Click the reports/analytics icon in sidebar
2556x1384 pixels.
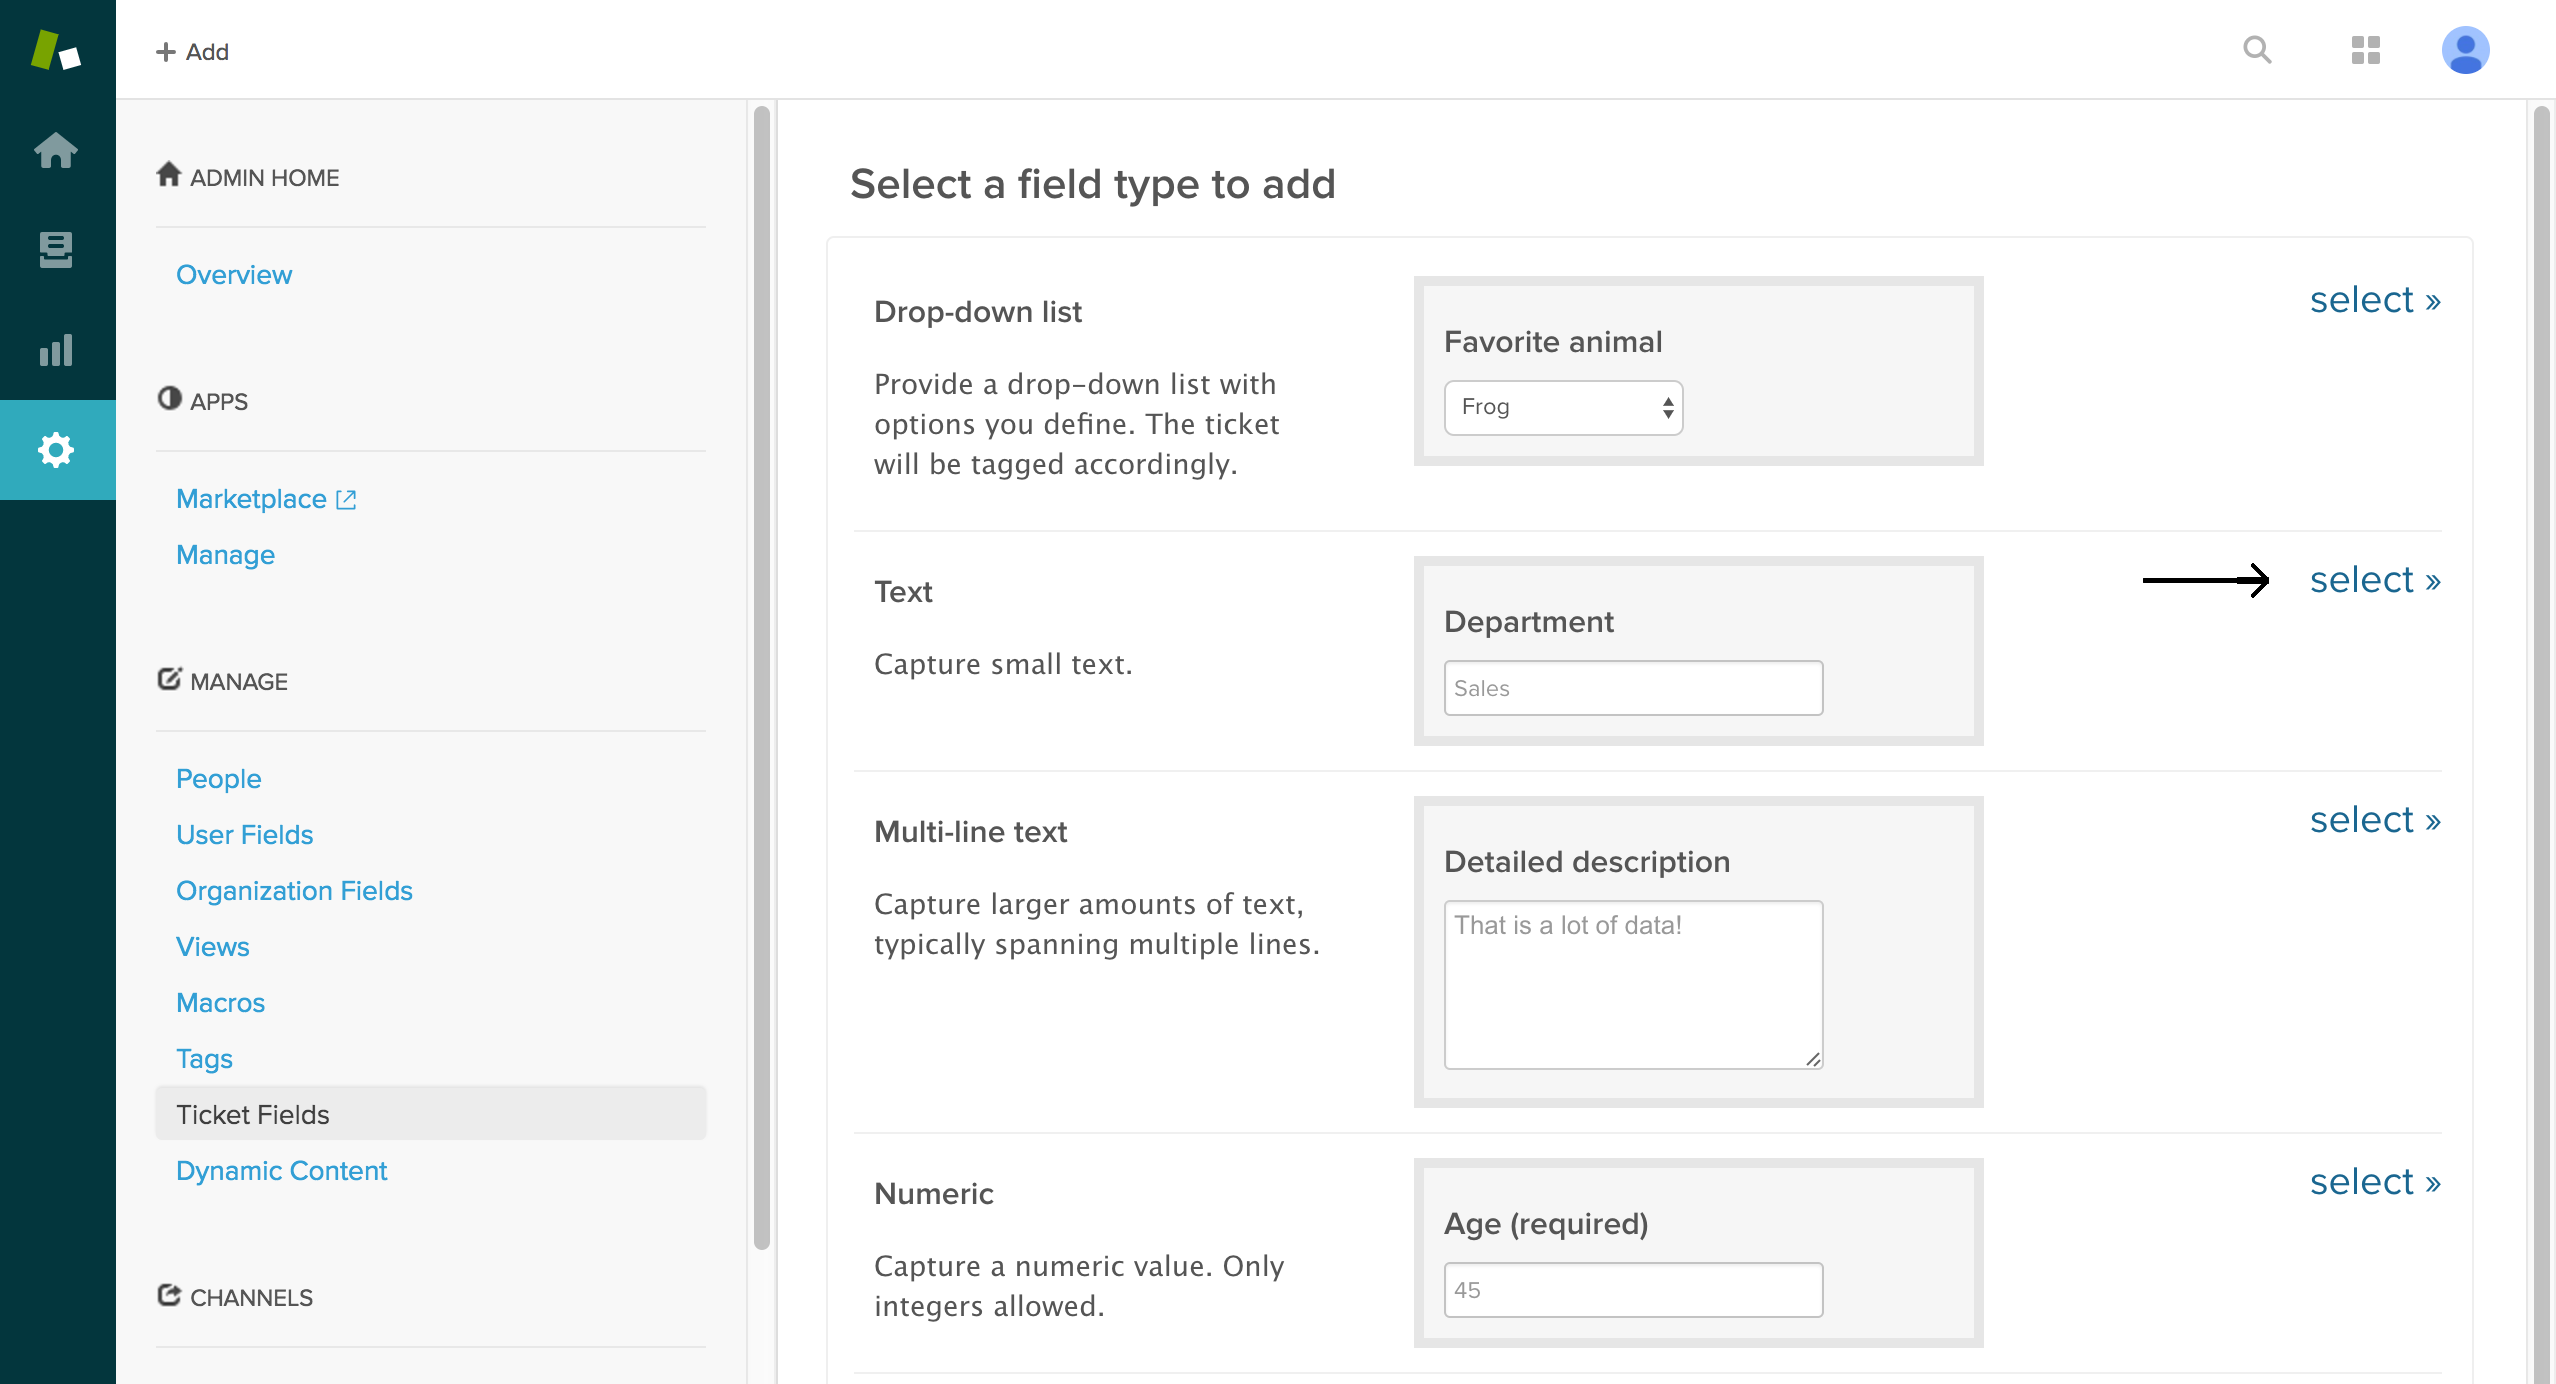pyautogui.click(x=56, y=351)
